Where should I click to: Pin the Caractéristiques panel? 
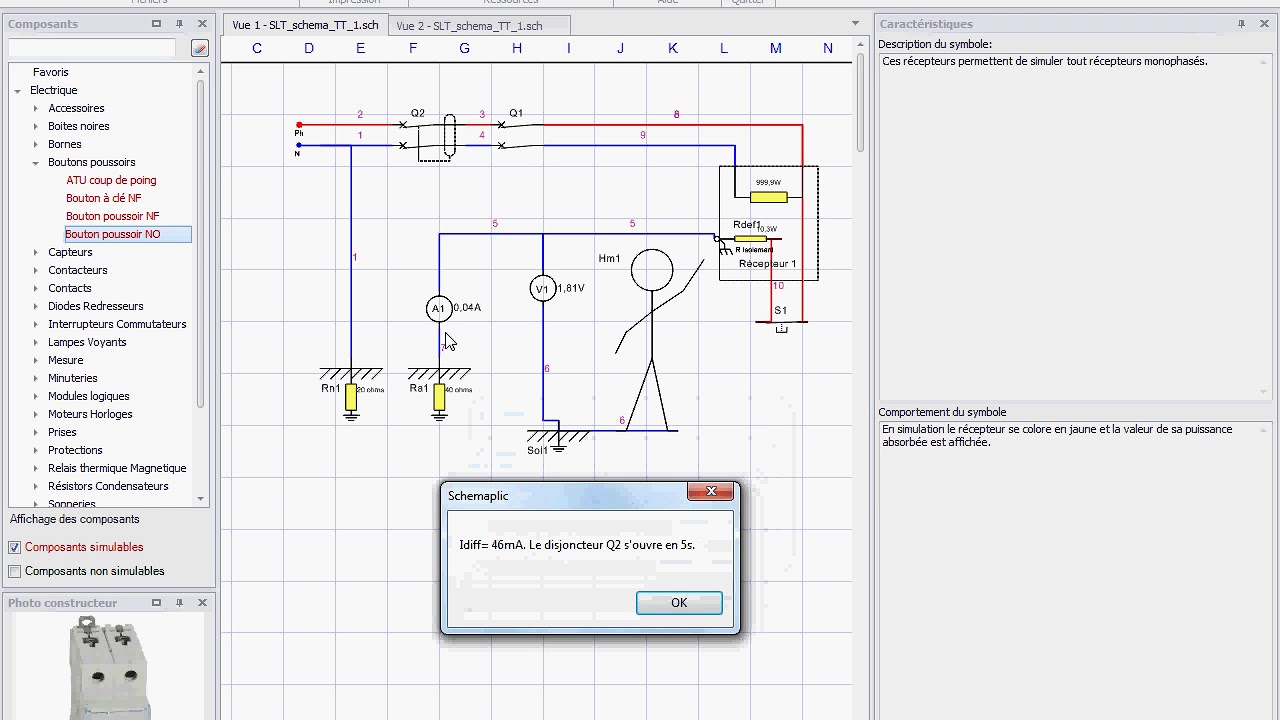pyautogui.click(x=1241, y=24)
